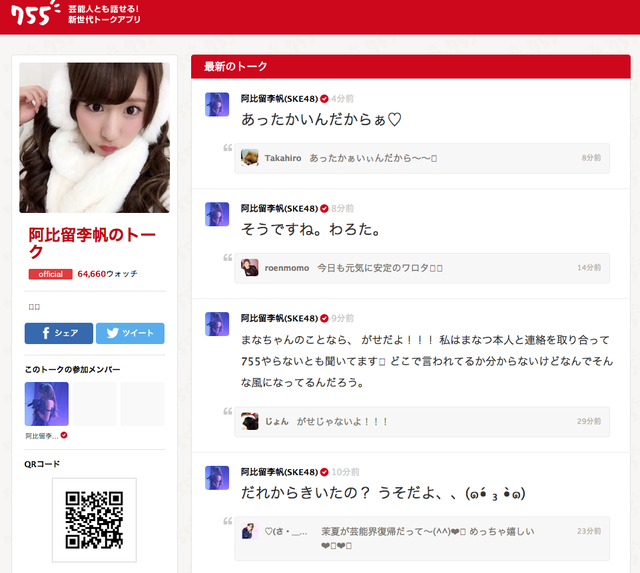Click poster name on the 4分前 post

[x=279, y=99]
